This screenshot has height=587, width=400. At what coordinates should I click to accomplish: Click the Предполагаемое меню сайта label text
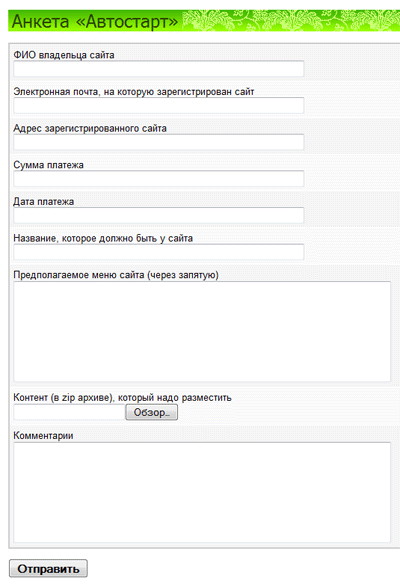click(x=116, y=275)
